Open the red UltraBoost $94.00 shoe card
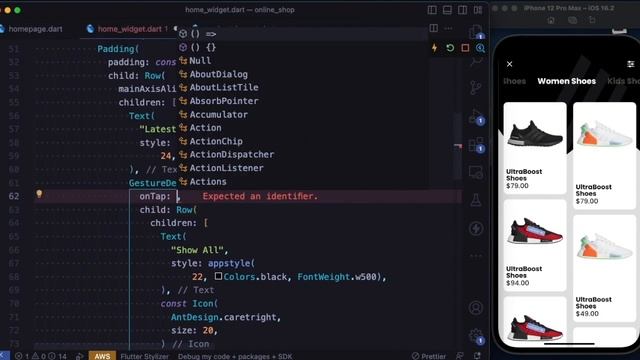Screen dimensions: 640x360 coord(535,245)
